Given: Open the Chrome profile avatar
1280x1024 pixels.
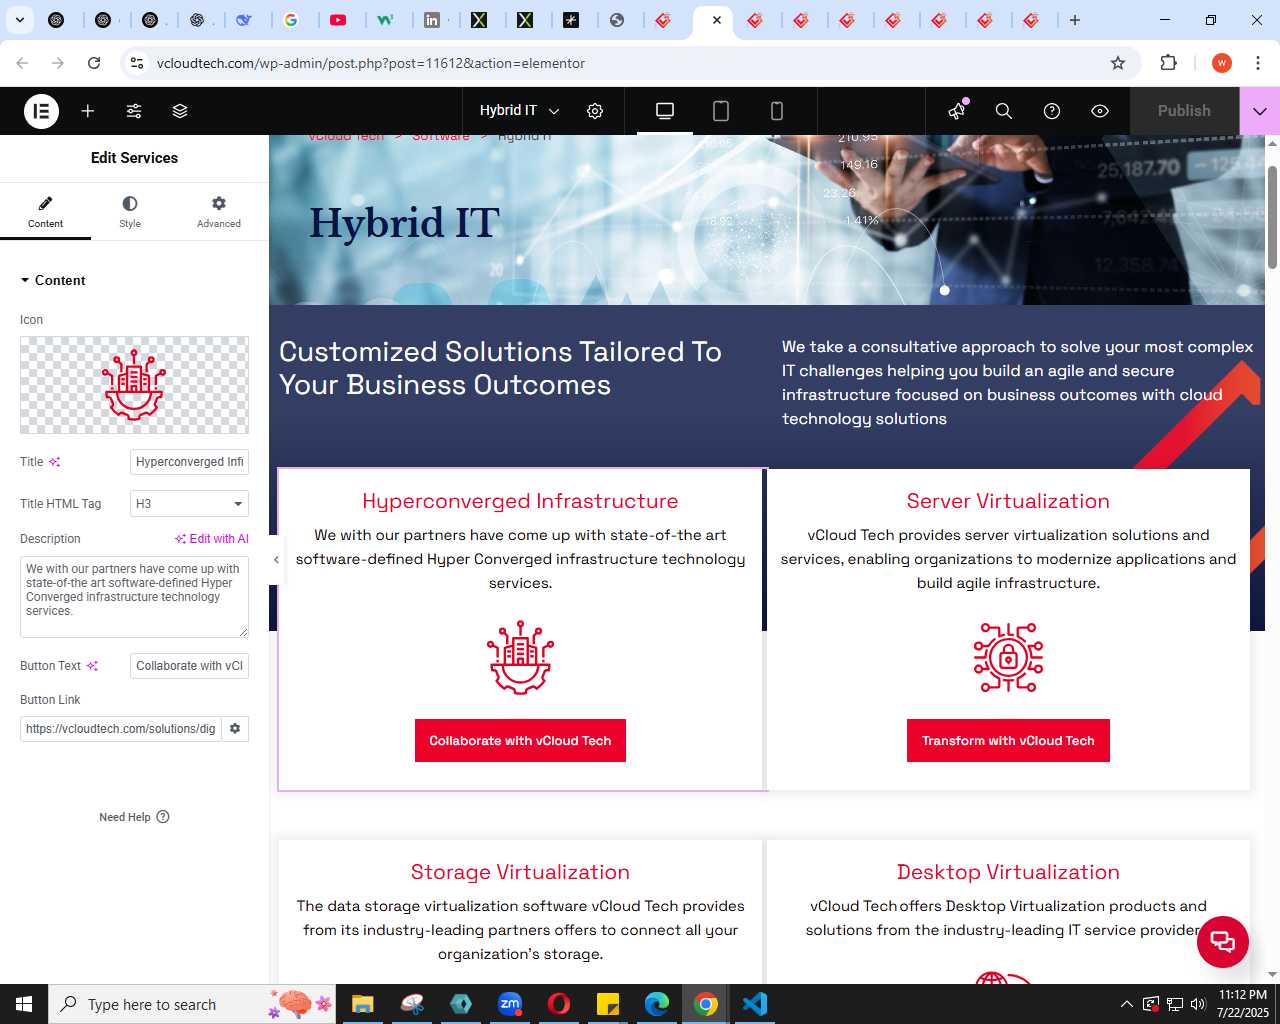Looking at the screenshot, I should 1222,63.
